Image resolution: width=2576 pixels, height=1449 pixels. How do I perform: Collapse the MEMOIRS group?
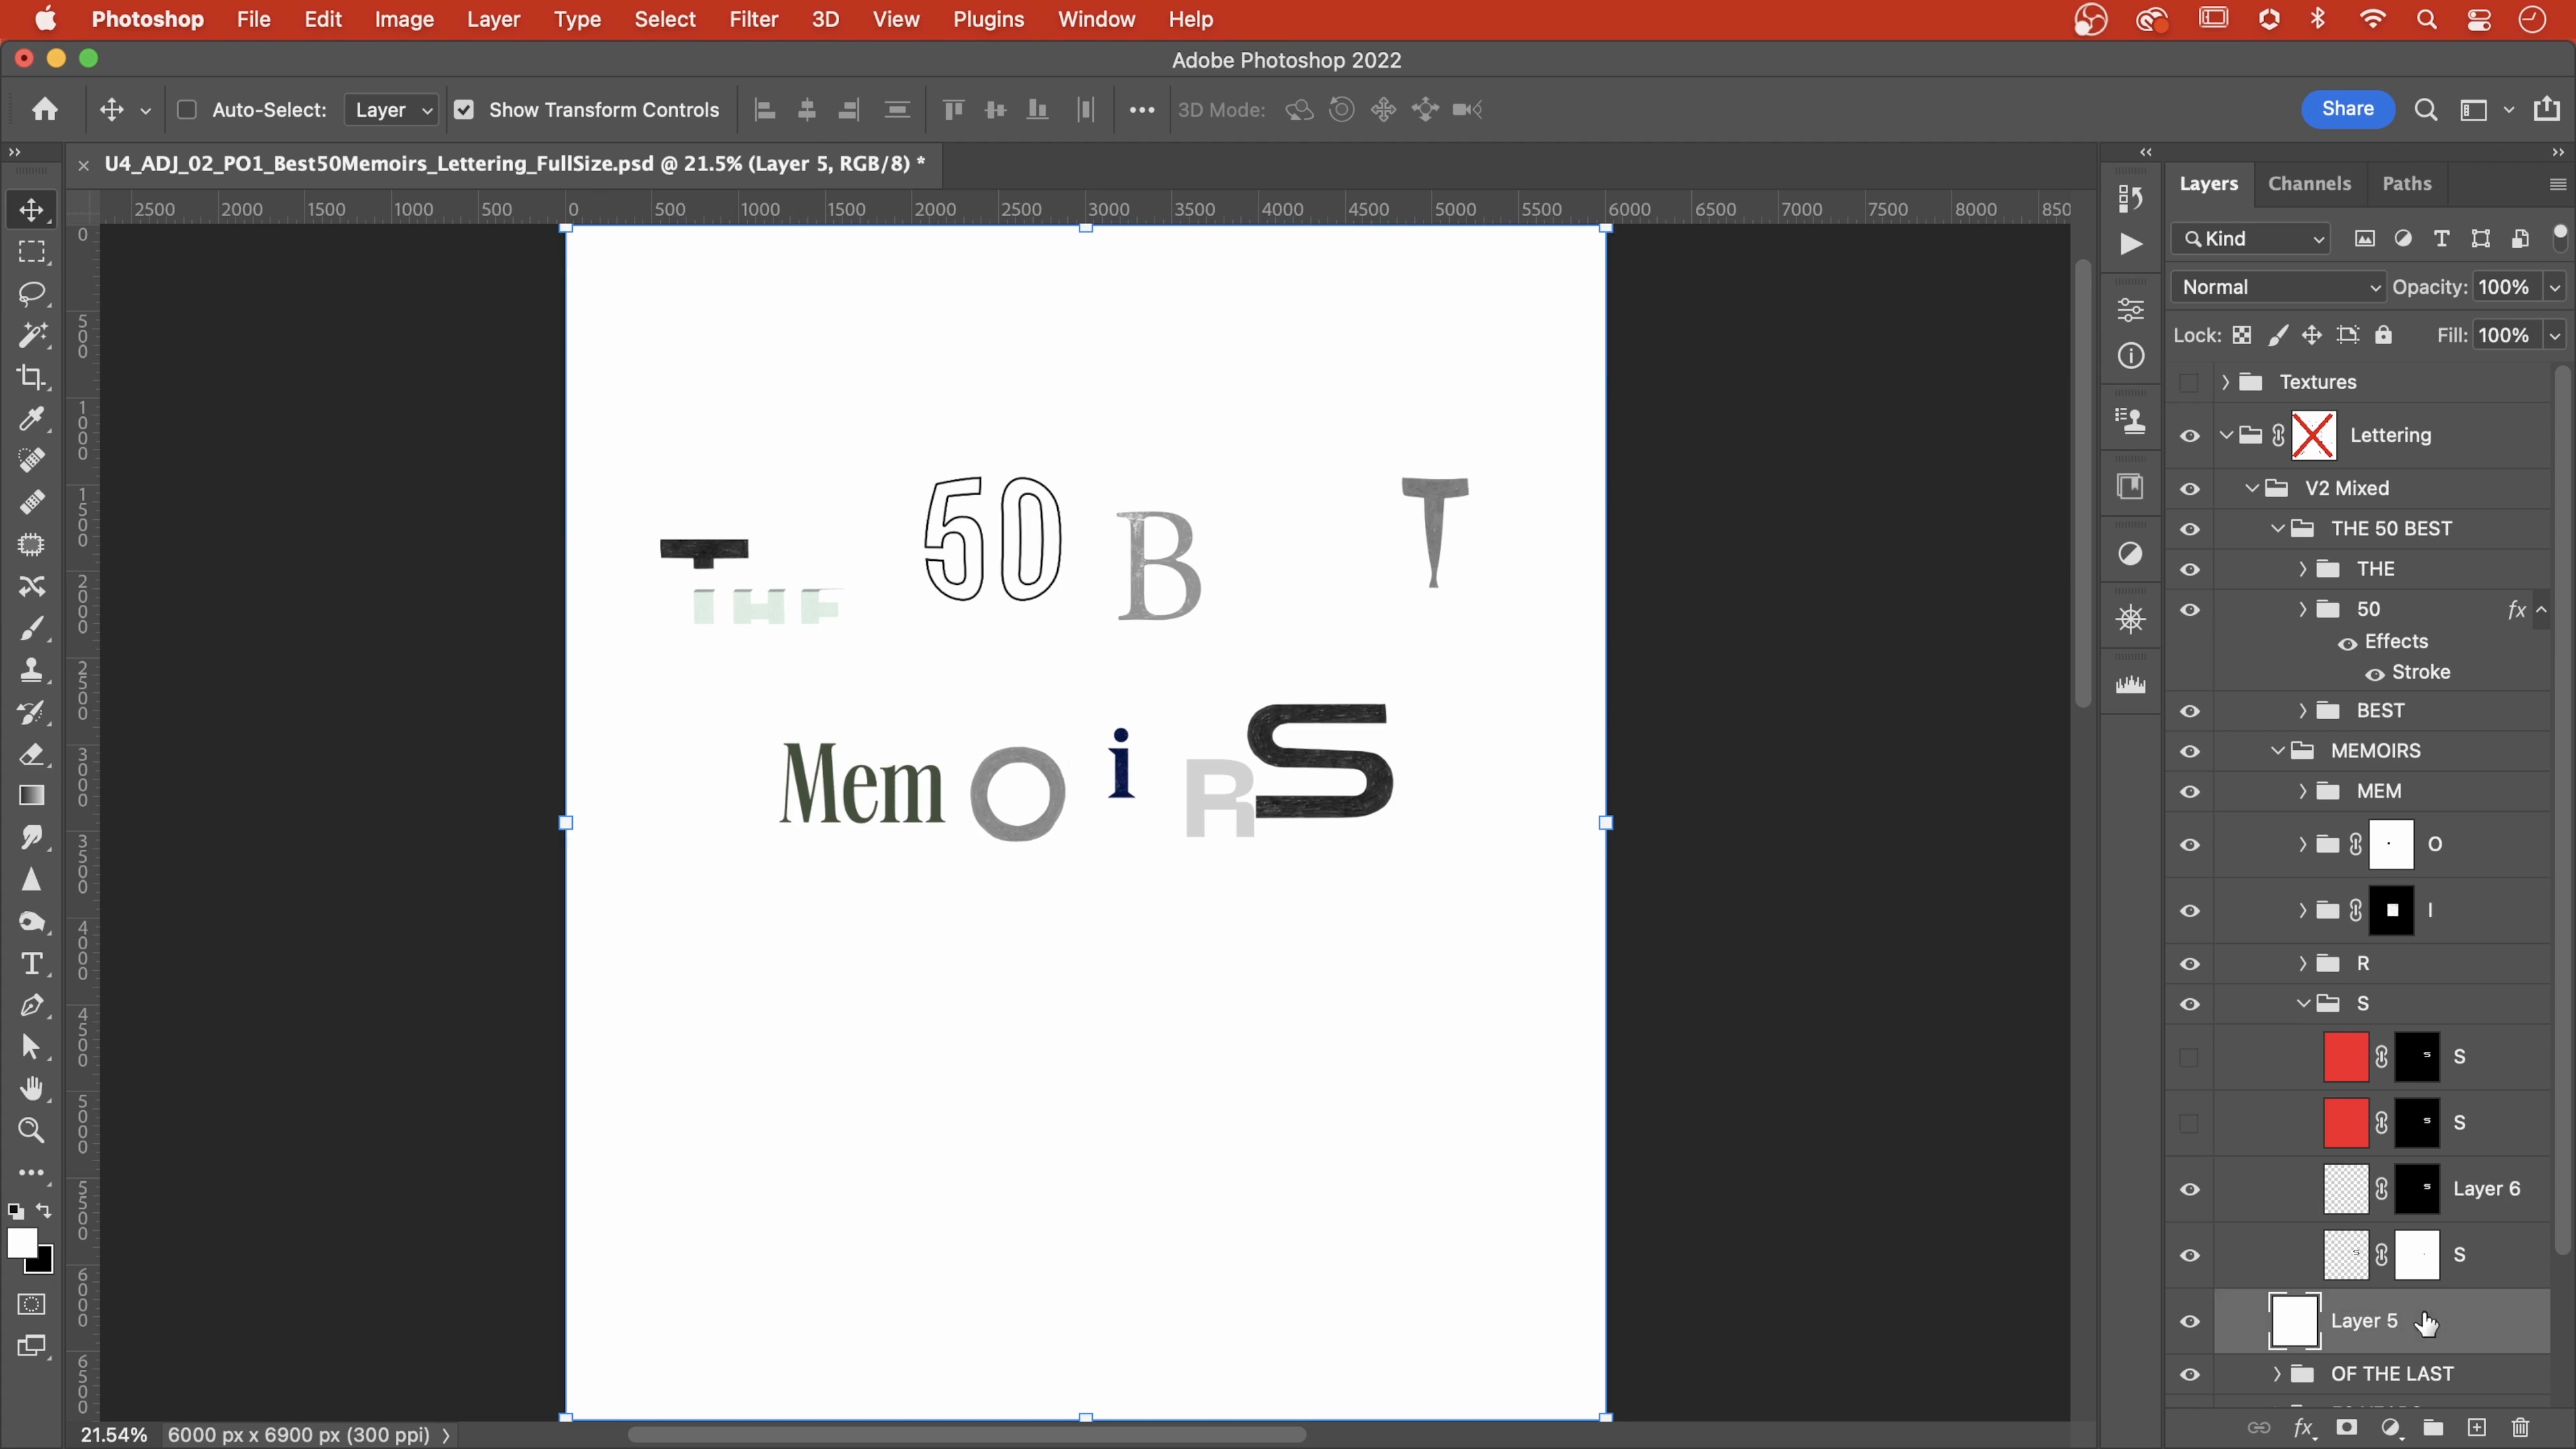click(2277, 751)
